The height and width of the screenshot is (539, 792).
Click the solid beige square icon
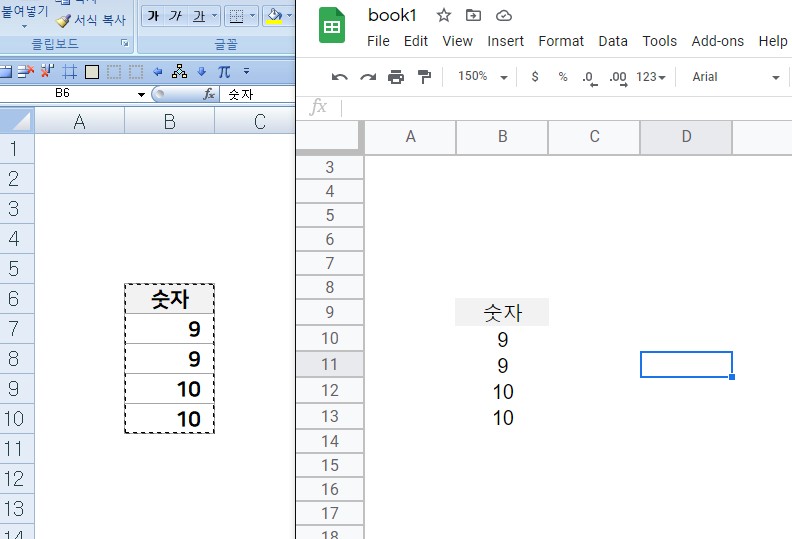click(92, 72)
